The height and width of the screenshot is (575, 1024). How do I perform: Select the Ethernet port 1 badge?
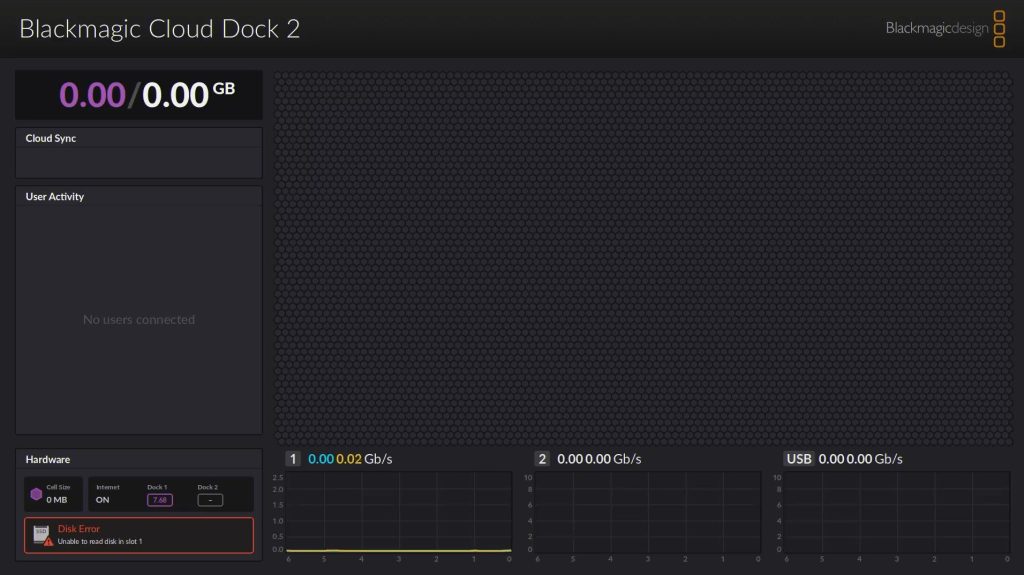click(293, 459)
